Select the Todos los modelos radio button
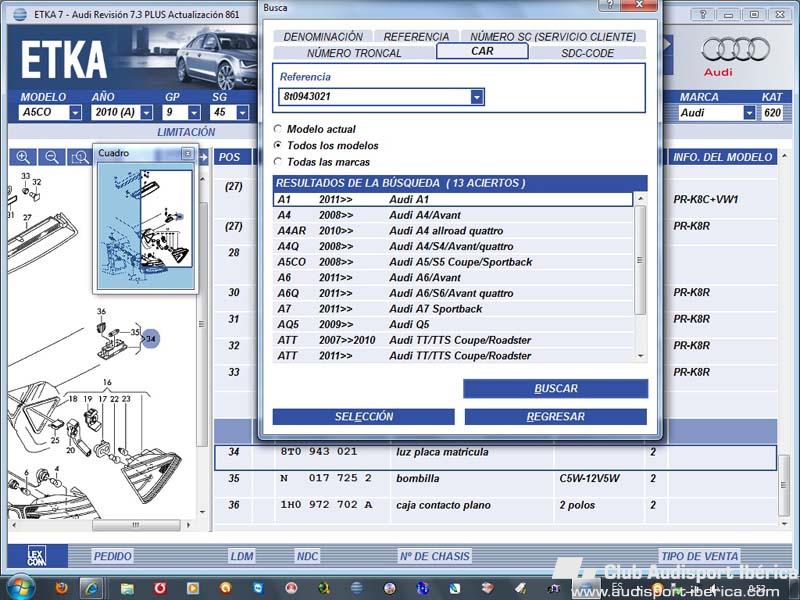Viewport: 800px width, 600px height. [x=278, y=145]
